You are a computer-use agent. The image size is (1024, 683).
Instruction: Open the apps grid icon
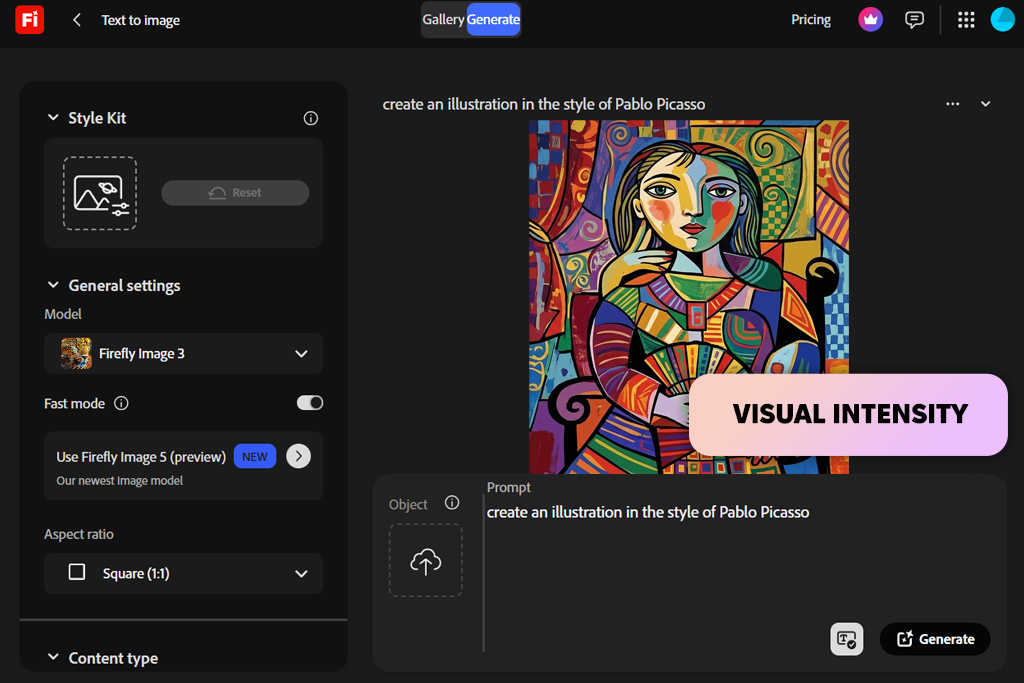[x=966, y=20]
